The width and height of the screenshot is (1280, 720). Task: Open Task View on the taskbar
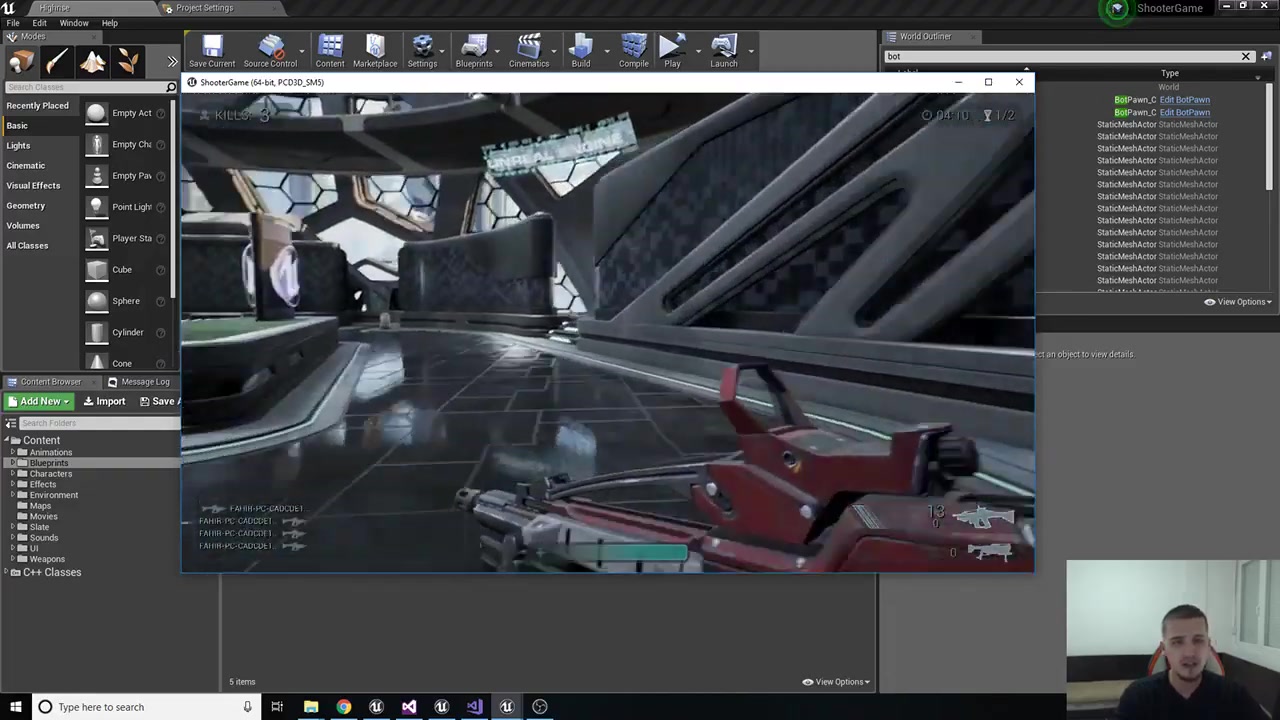click(x=277, y=707)
